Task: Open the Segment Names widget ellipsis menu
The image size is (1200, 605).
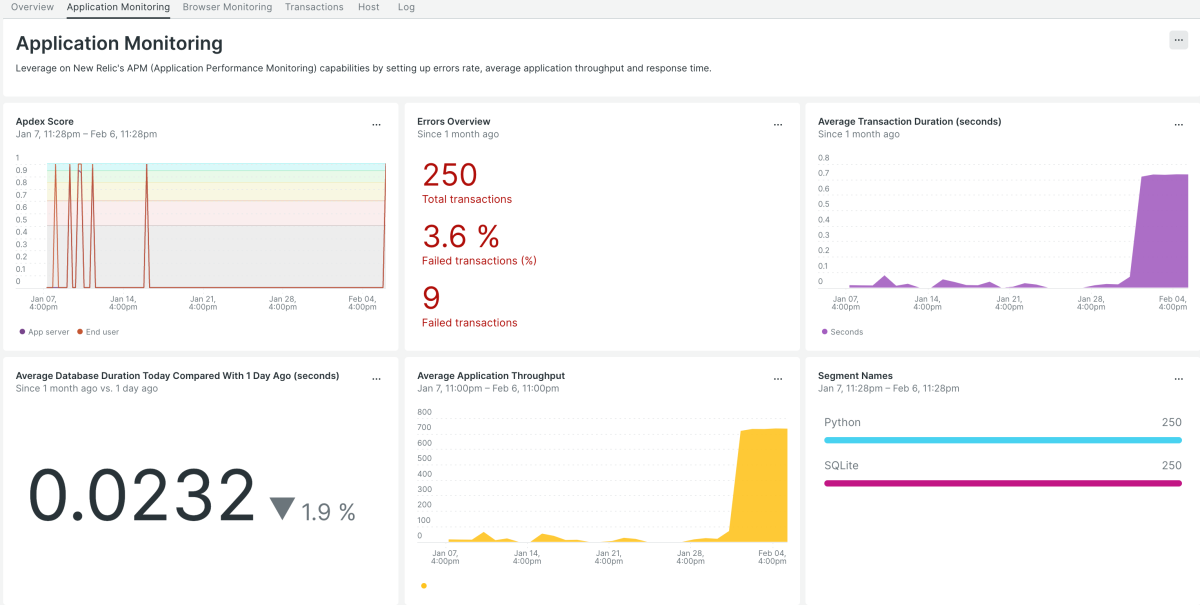Action: click(1178, 379)
